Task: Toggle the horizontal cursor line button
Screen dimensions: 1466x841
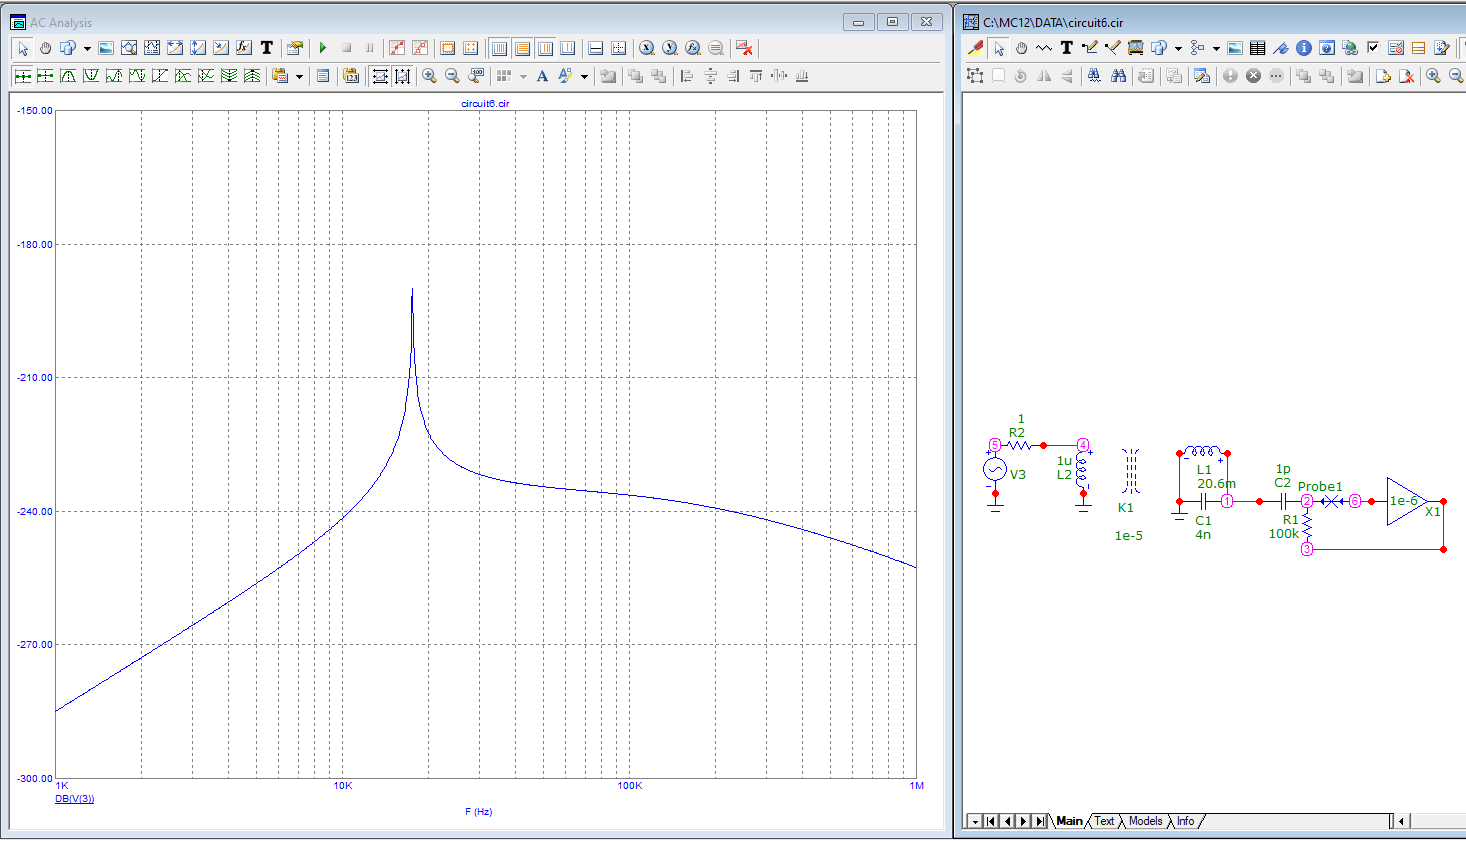Action: click(595, 47)
